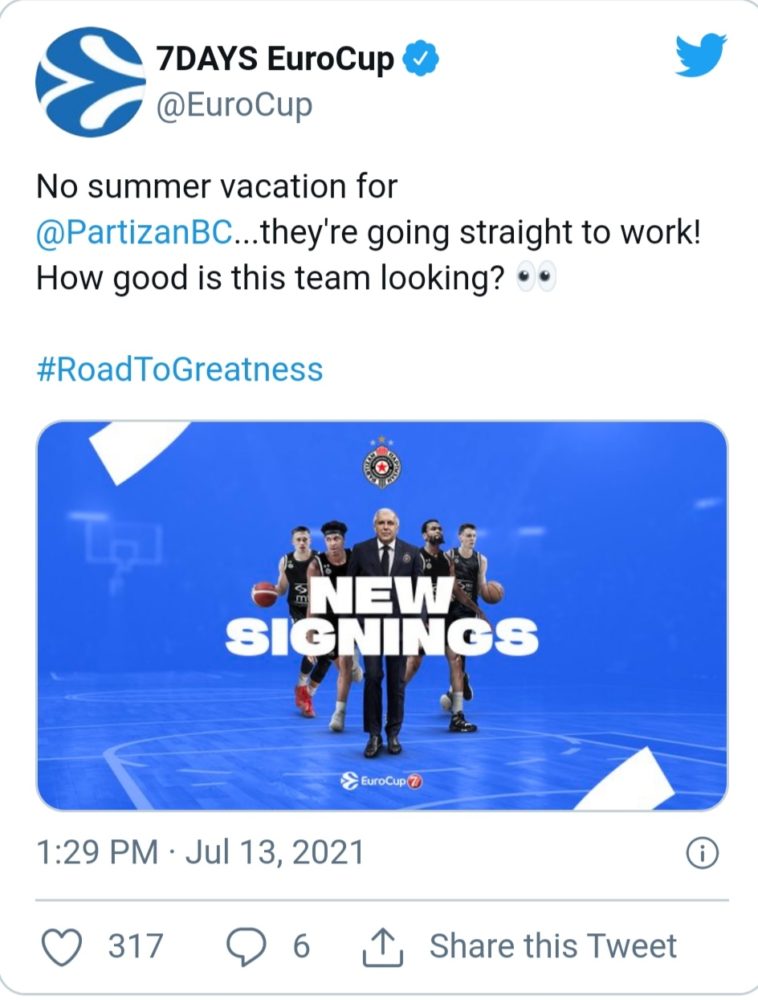Click the 6 replies count

[301, 946]
